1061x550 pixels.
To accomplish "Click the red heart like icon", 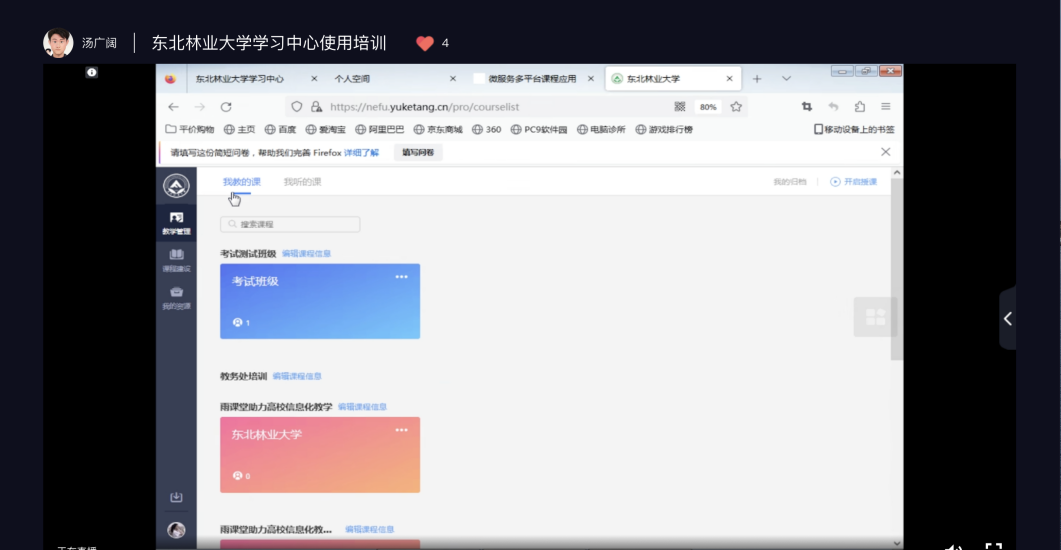I will (424, 43).
